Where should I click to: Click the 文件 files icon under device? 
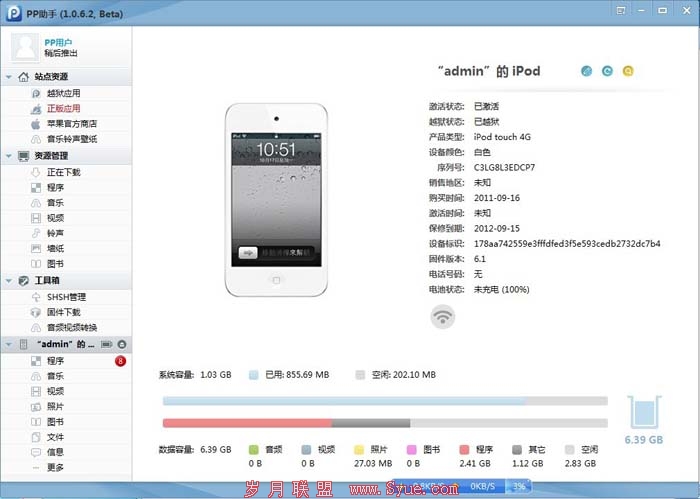(x=36, y=437)
